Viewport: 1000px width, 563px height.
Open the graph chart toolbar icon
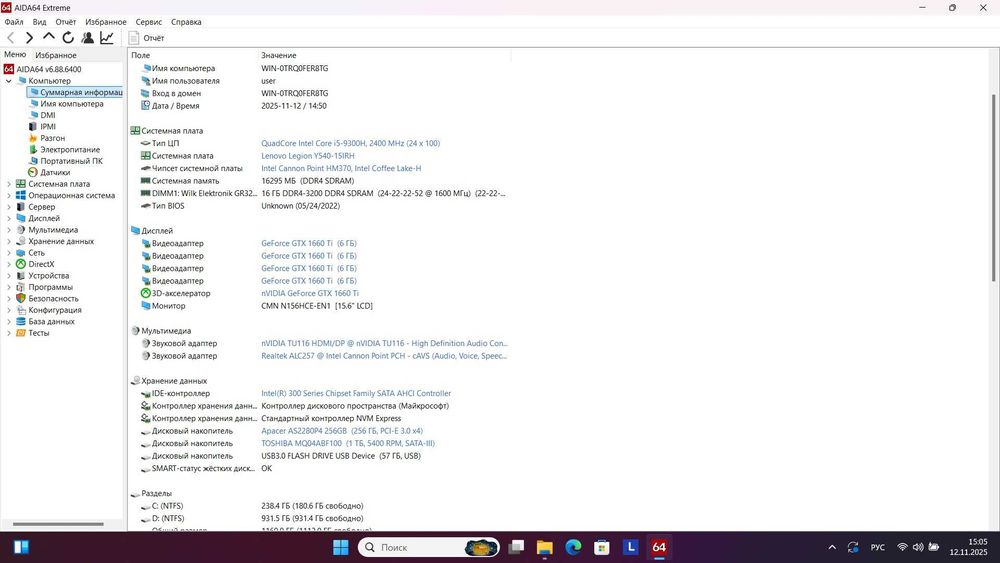pos(107,38)
